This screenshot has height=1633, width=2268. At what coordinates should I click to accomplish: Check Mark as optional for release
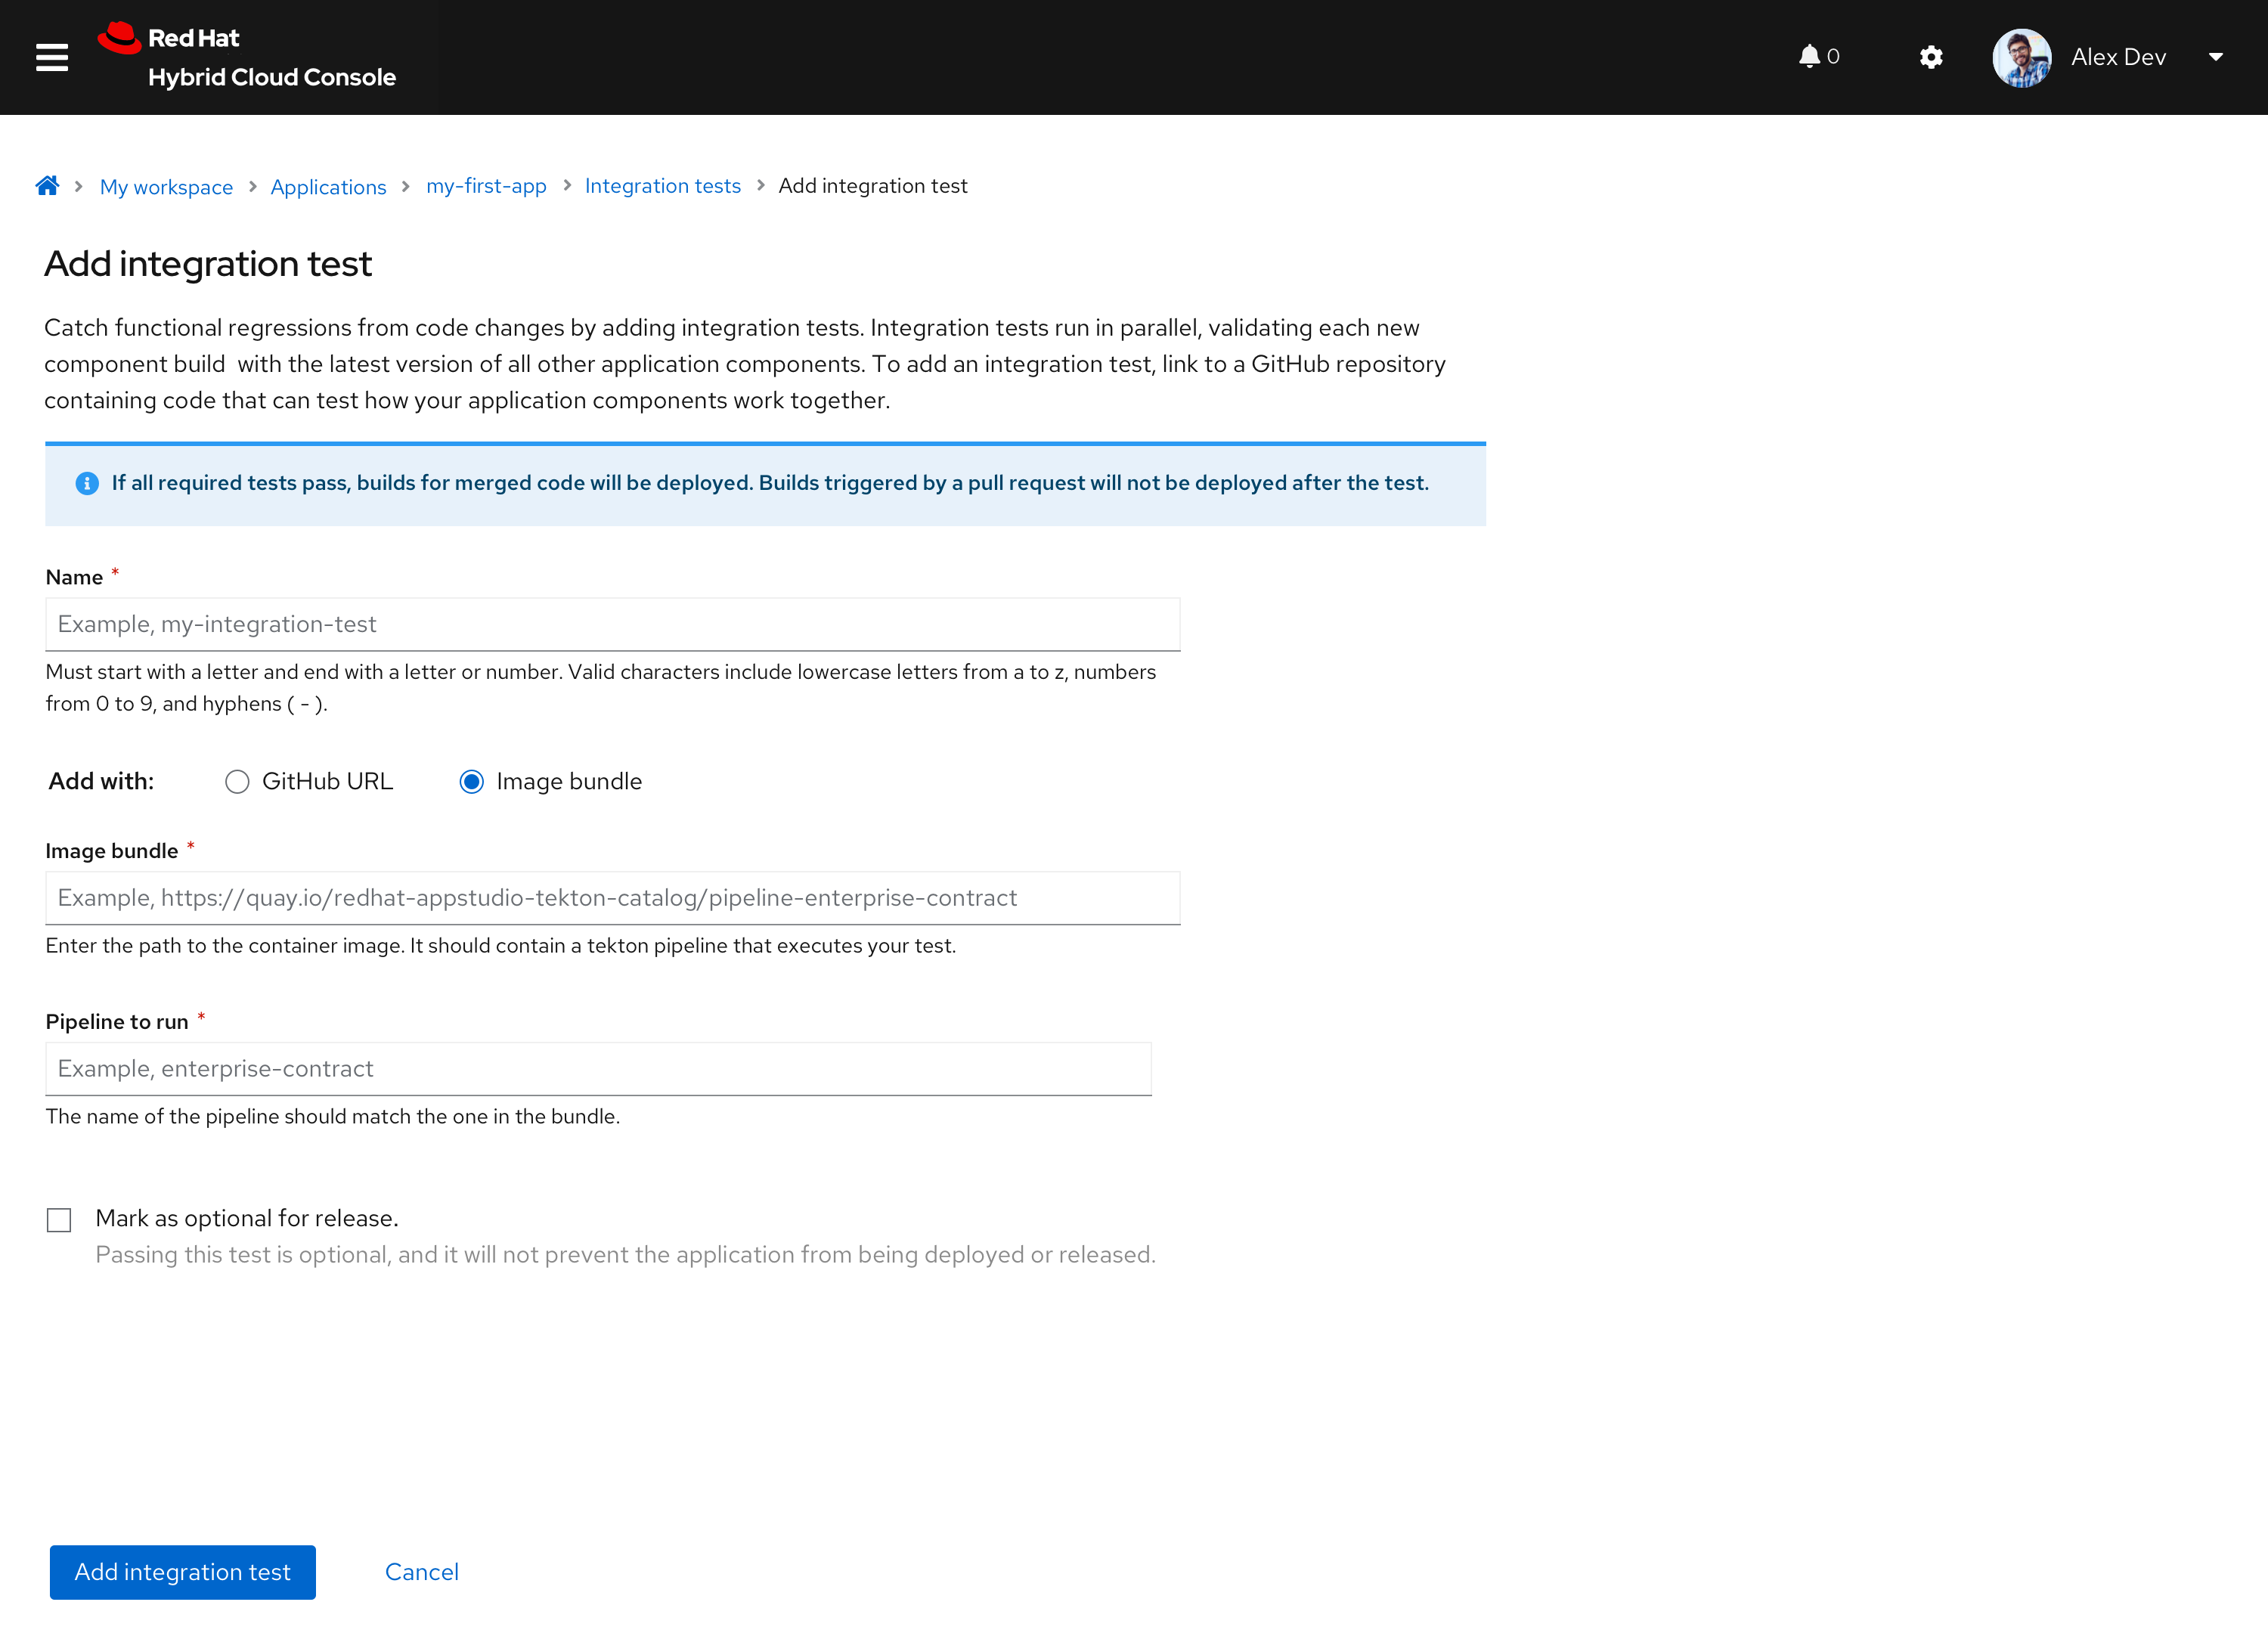(59, 1220)
